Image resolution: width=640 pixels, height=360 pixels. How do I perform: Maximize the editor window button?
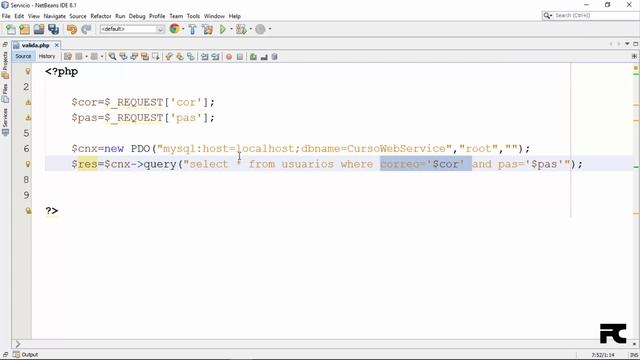coord(636,44)
